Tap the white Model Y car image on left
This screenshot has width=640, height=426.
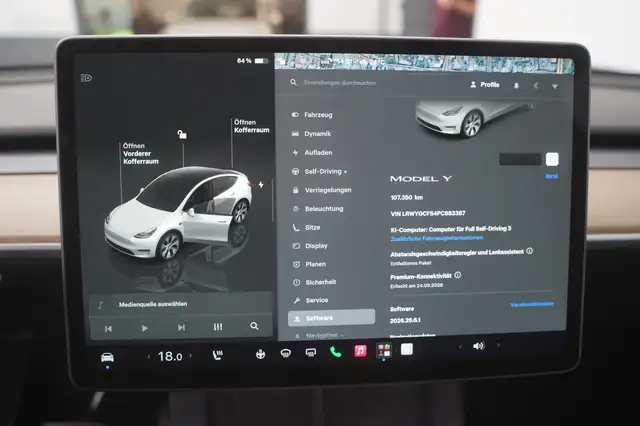(178, 212)
